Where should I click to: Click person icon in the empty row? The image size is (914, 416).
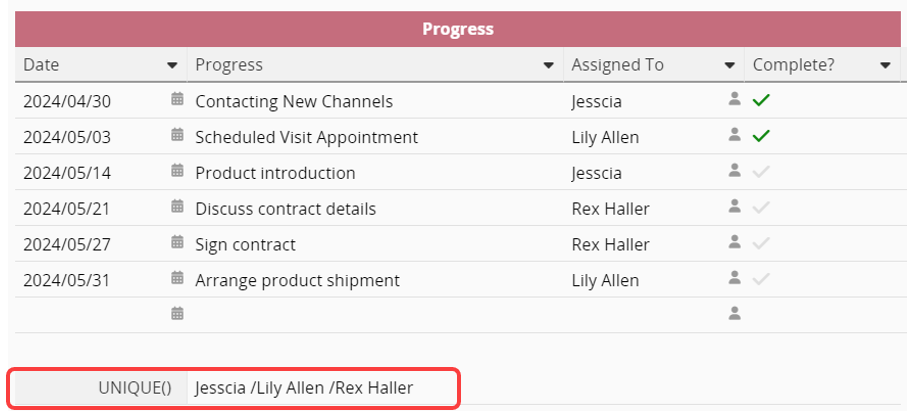click(735, 313)
